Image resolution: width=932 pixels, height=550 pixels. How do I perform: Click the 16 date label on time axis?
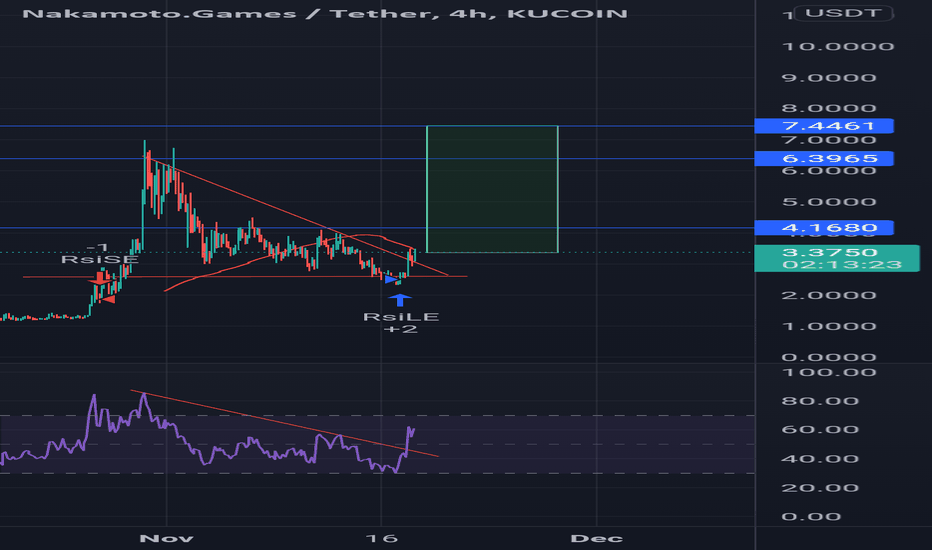pyautogui.click(x=381, y=539)
